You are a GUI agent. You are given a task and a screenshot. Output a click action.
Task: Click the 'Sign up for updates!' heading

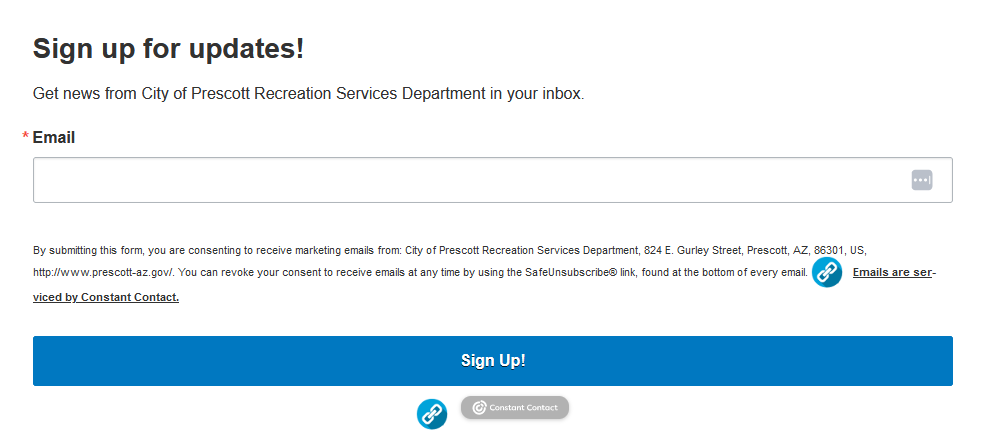point(169,48)
